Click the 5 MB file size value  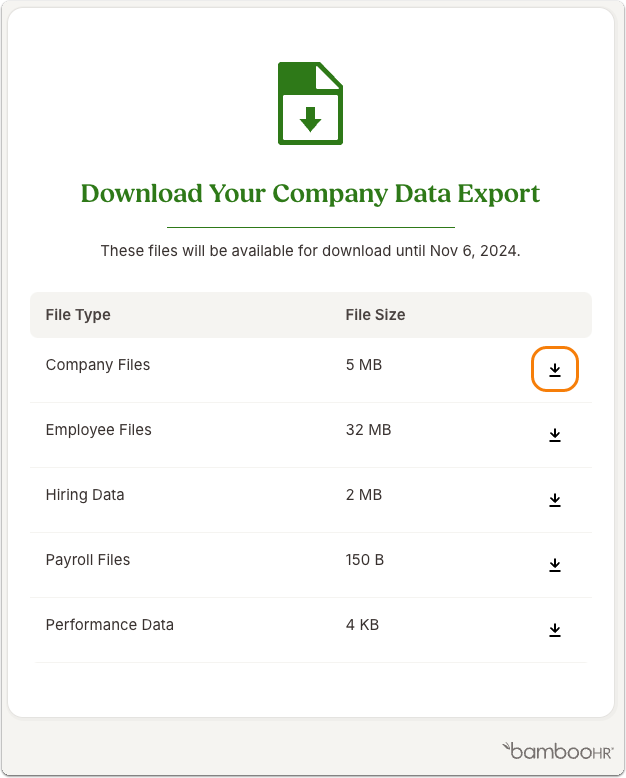364,365
